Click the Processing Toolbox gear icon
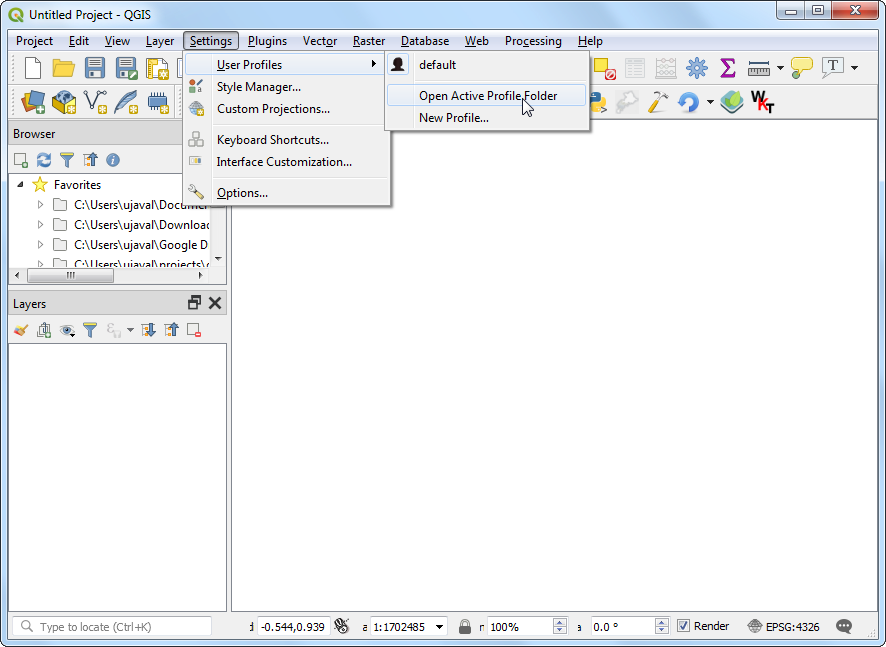This screenshot has width=886, height=647. coord(697,68)
